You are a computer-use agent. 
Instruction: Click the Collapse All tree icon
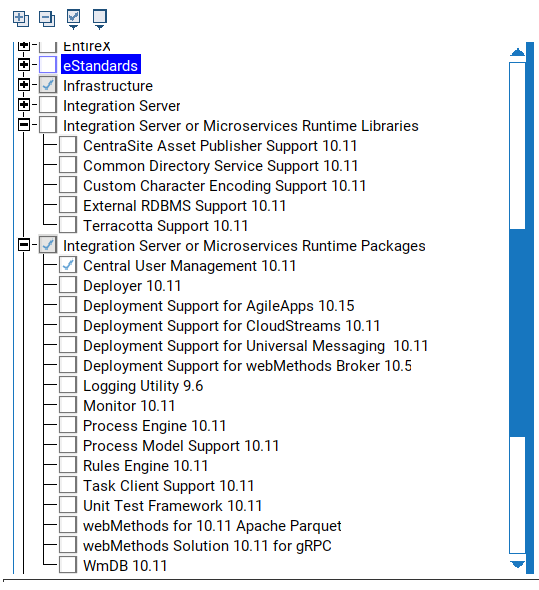[47, 19]
